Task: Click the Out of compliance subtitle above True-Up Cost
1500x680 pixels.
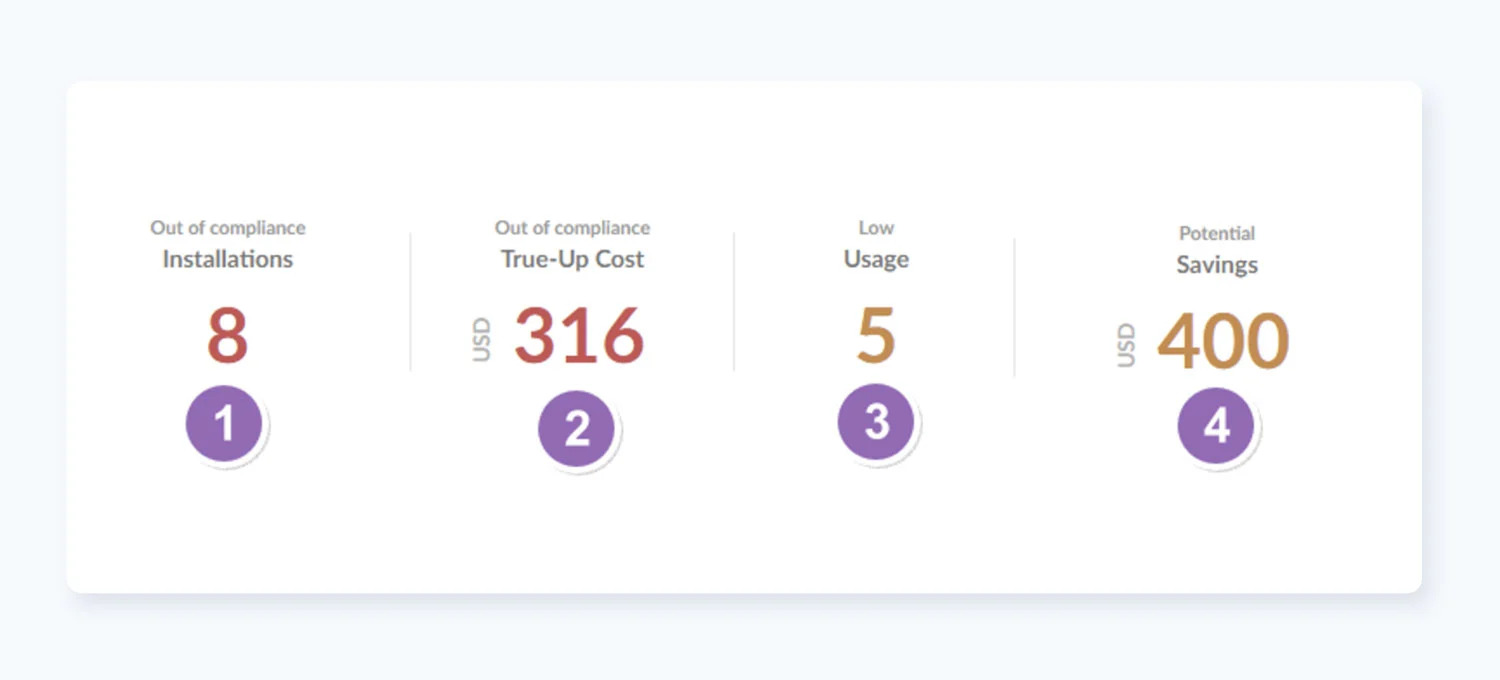Action: [571, 227]
